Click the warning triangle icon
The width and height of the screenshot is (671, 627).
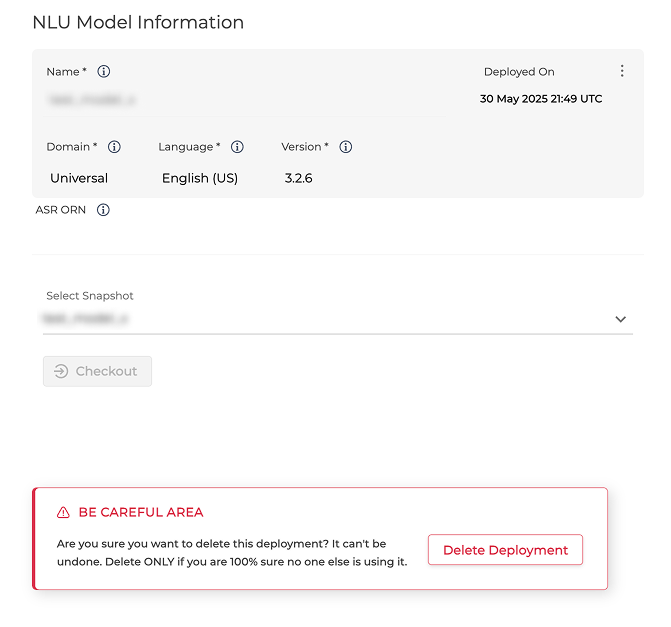(x=64, y=513)
